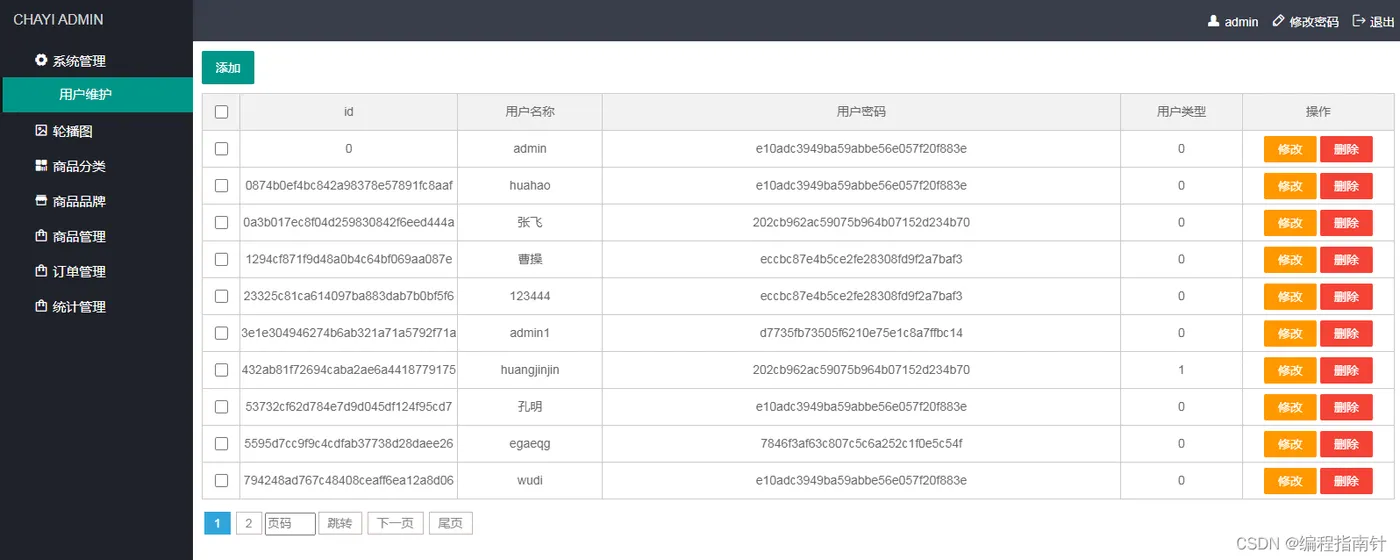Click 修改 for the egaeqg row
1400x560 pixels.
[x=1290, y=444]
